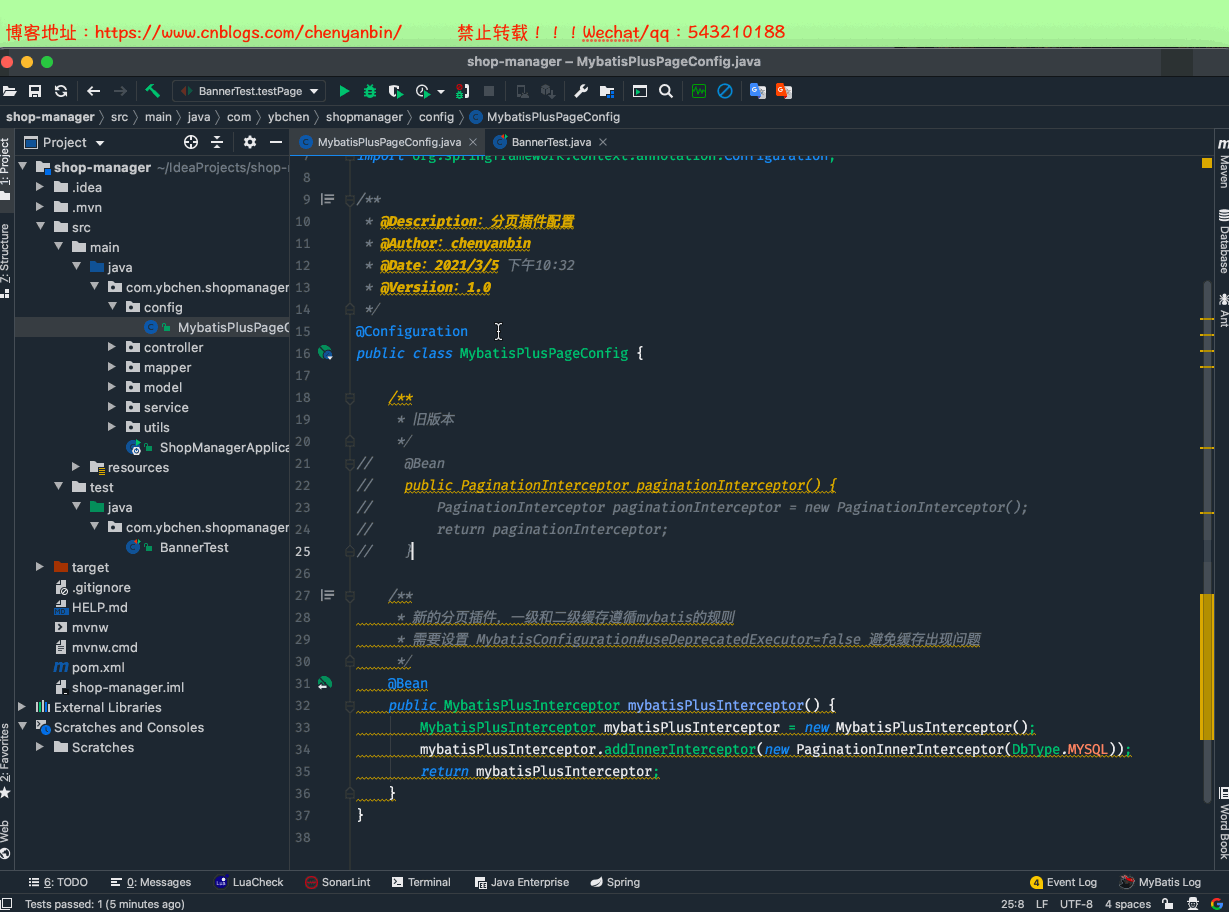Screen dimensions: 1229x912
Task: Open the MyBatis Log tool window
Action: tap(1160, 882)
